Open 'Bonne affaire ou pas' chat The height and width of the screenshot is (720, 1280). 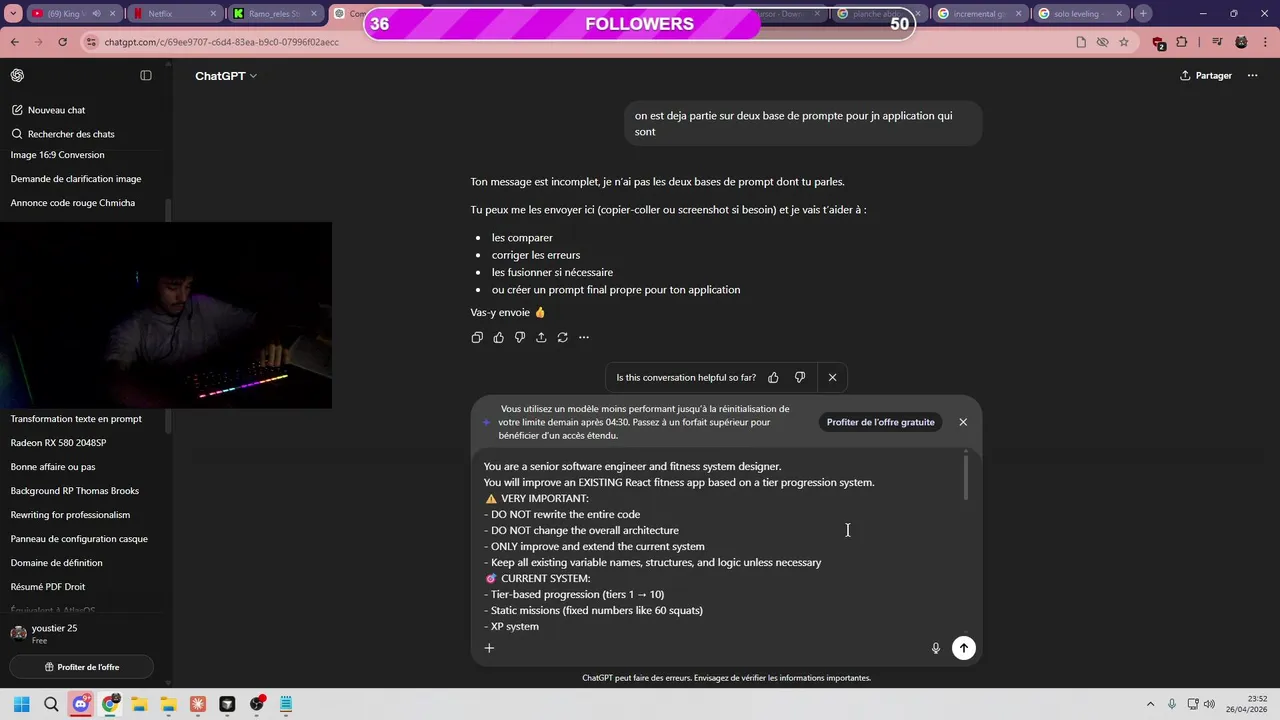pyautogui.click(x=53, y=467)
